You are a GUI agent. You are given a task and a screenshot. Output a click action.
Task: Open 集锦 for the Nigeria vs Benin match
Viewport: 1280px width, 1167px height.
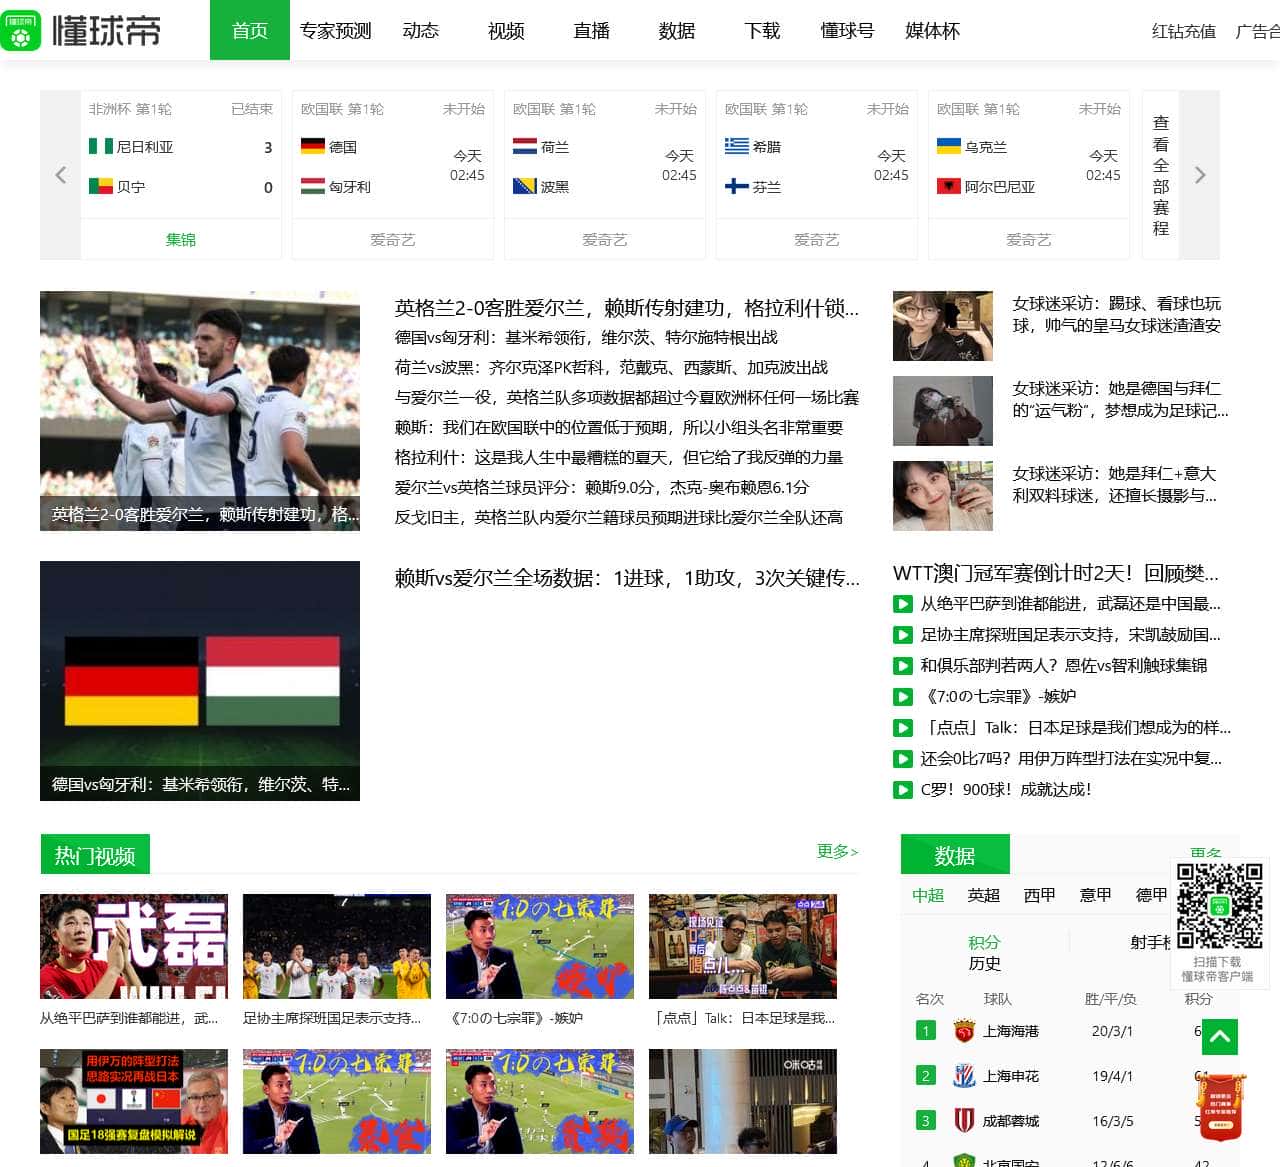tap(180, 239)
